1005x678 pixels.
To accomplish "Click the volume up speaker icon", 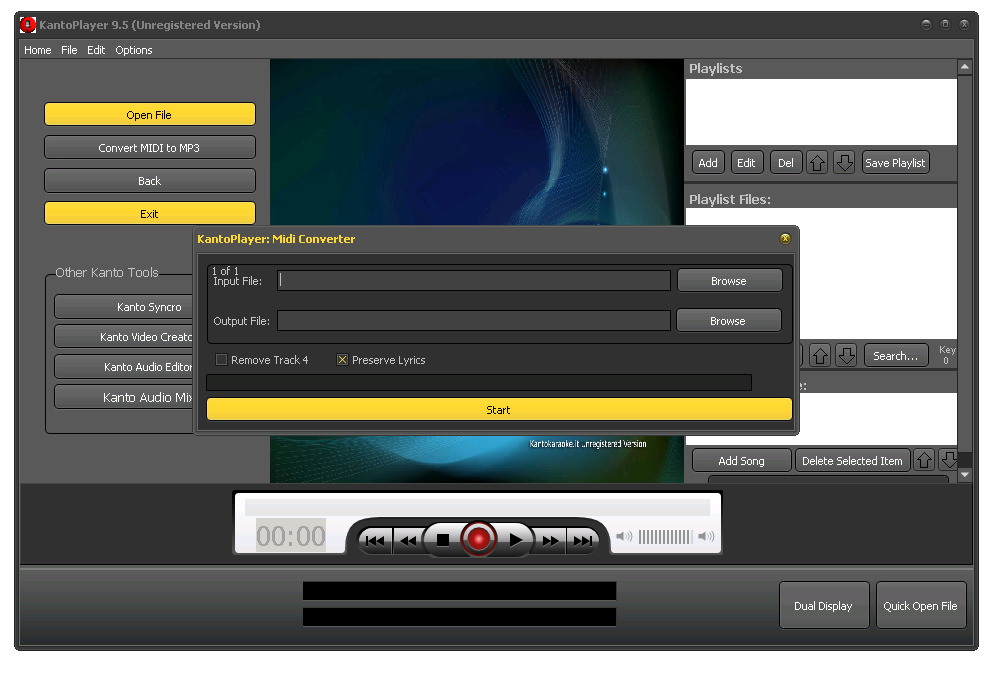I will click(x=706, y=536).
